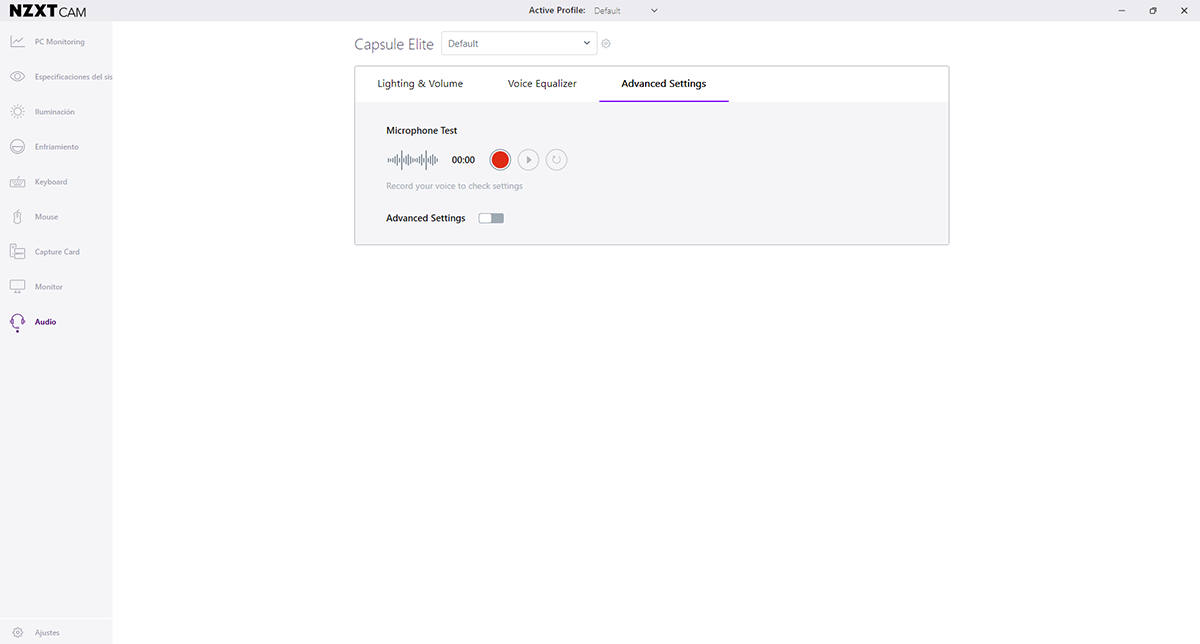The image size is (1200, 644).
Task: Select the Monitor icon in sidebar
Action: [x=17, y=287]
